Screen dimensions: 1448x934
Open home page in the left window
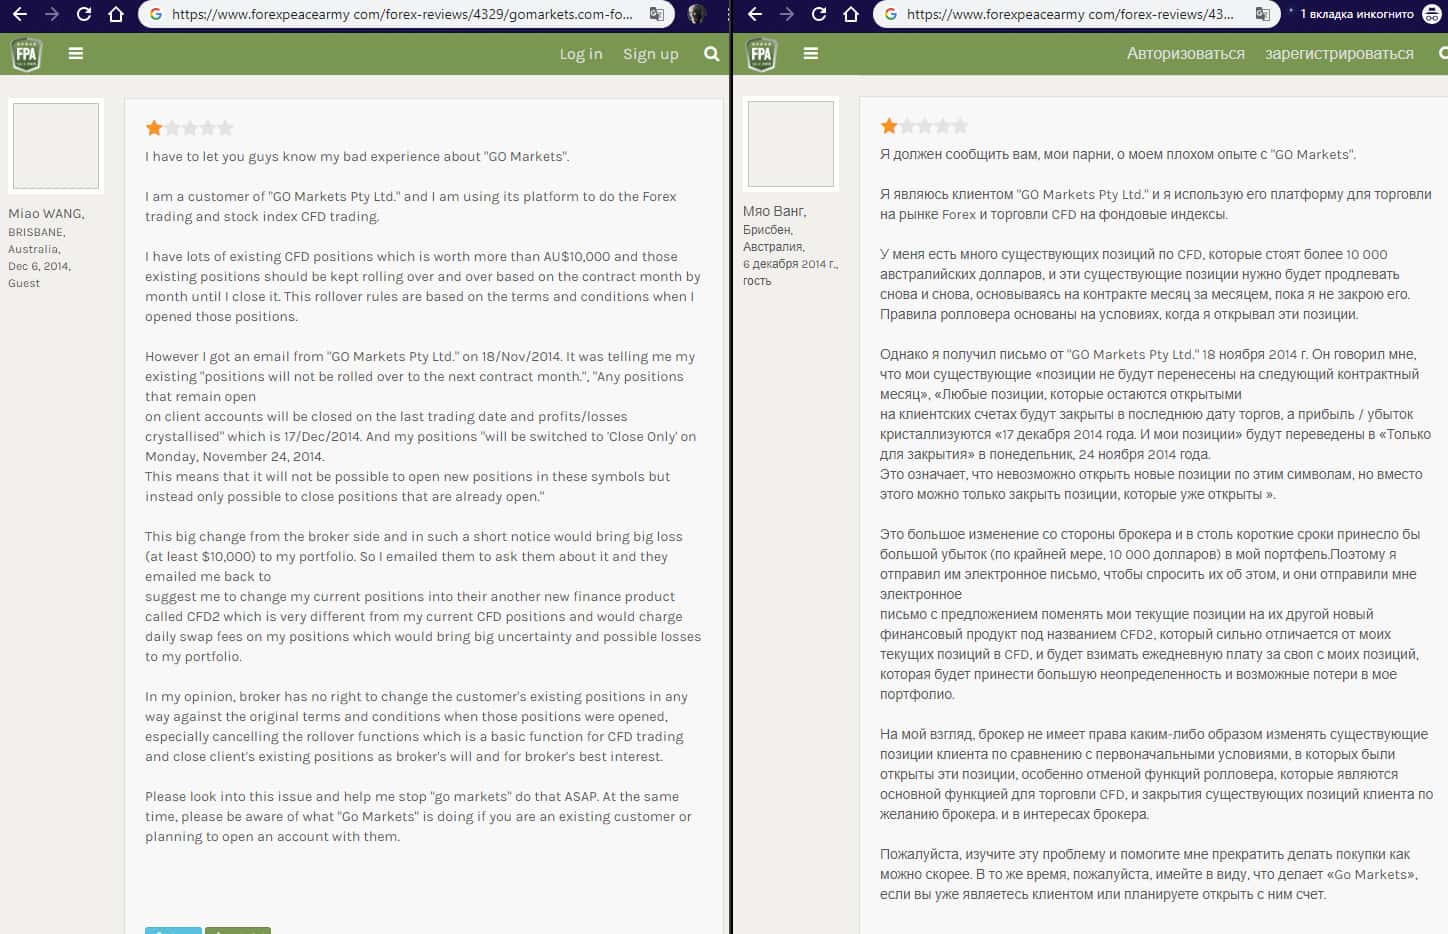coord(116,14)
